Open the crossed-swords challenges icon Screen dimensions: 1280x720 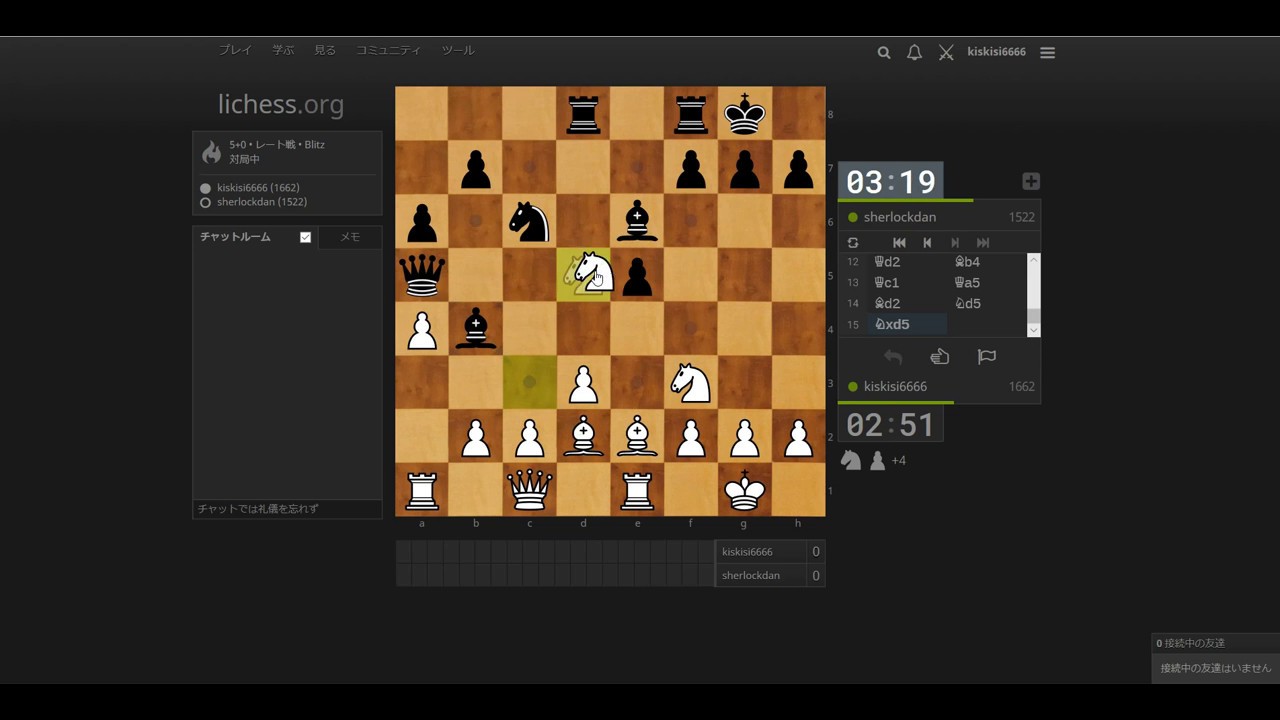(x=946, y=52)
